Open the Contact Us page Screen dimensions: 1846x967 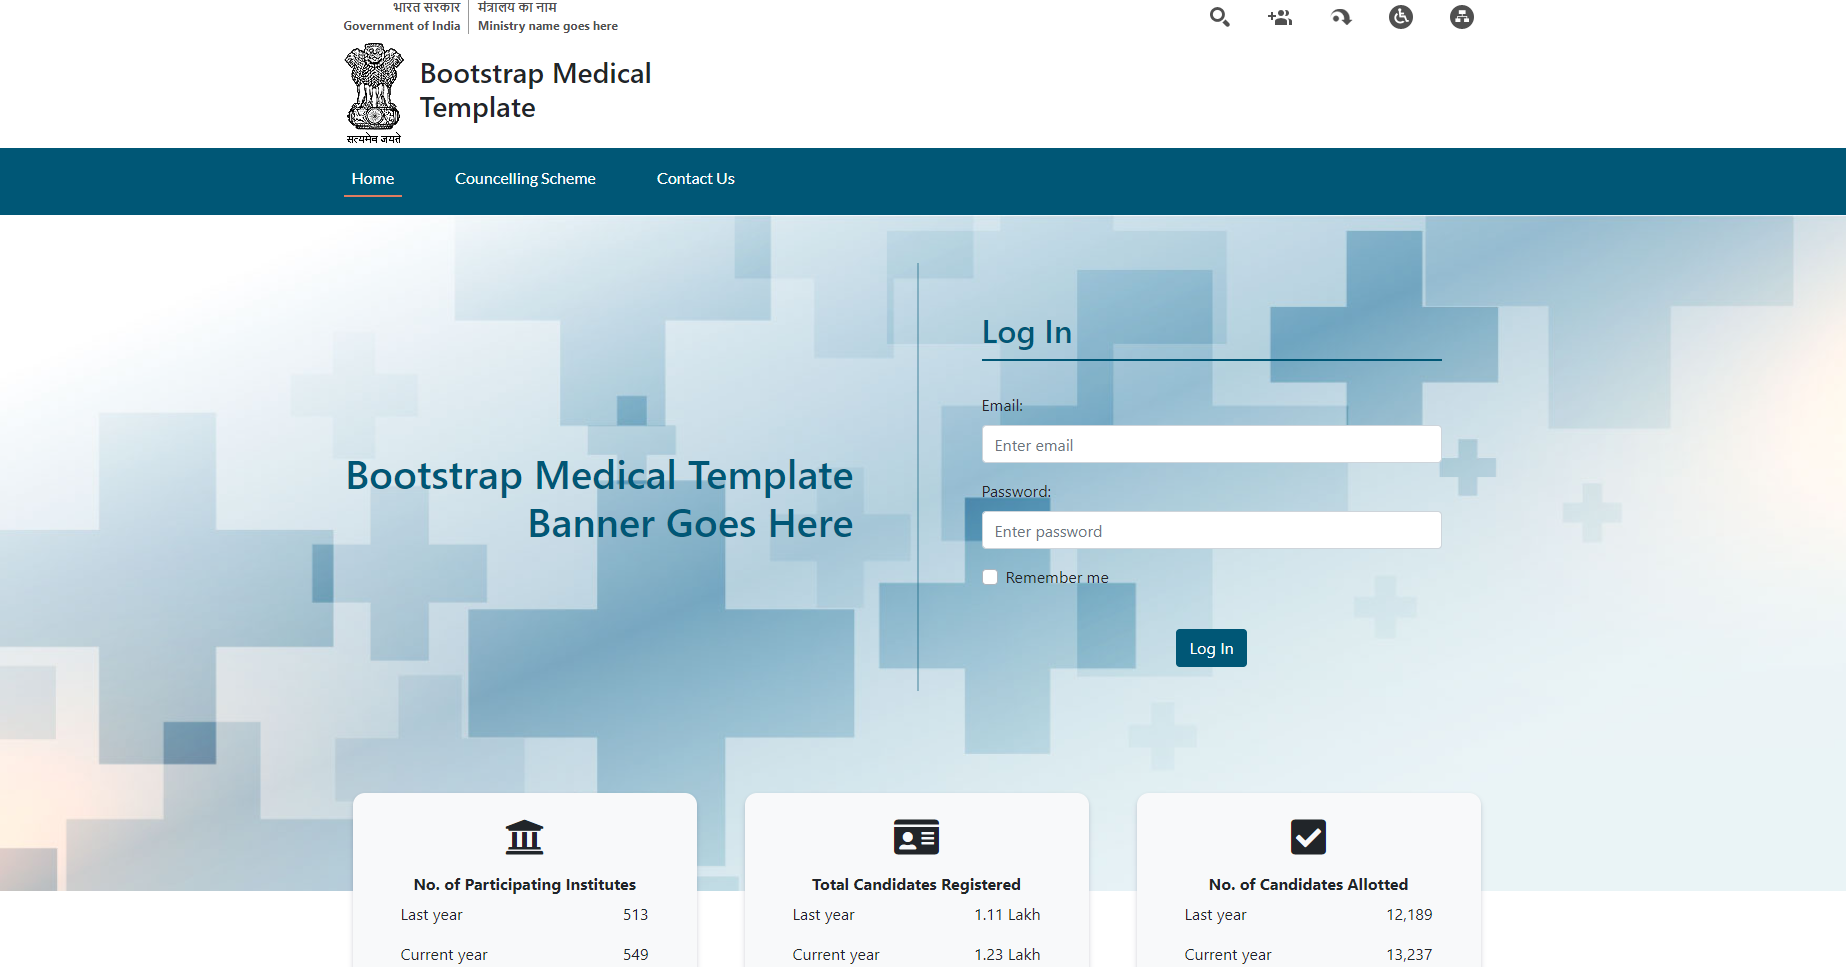pos(695,179)
